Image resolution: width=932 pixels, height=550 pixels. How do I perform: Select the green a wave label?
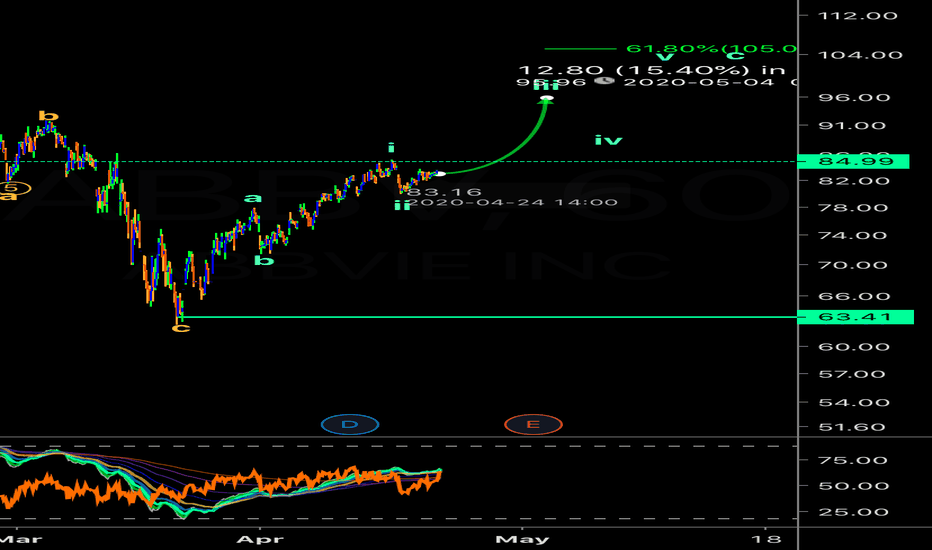click(253, 198)
